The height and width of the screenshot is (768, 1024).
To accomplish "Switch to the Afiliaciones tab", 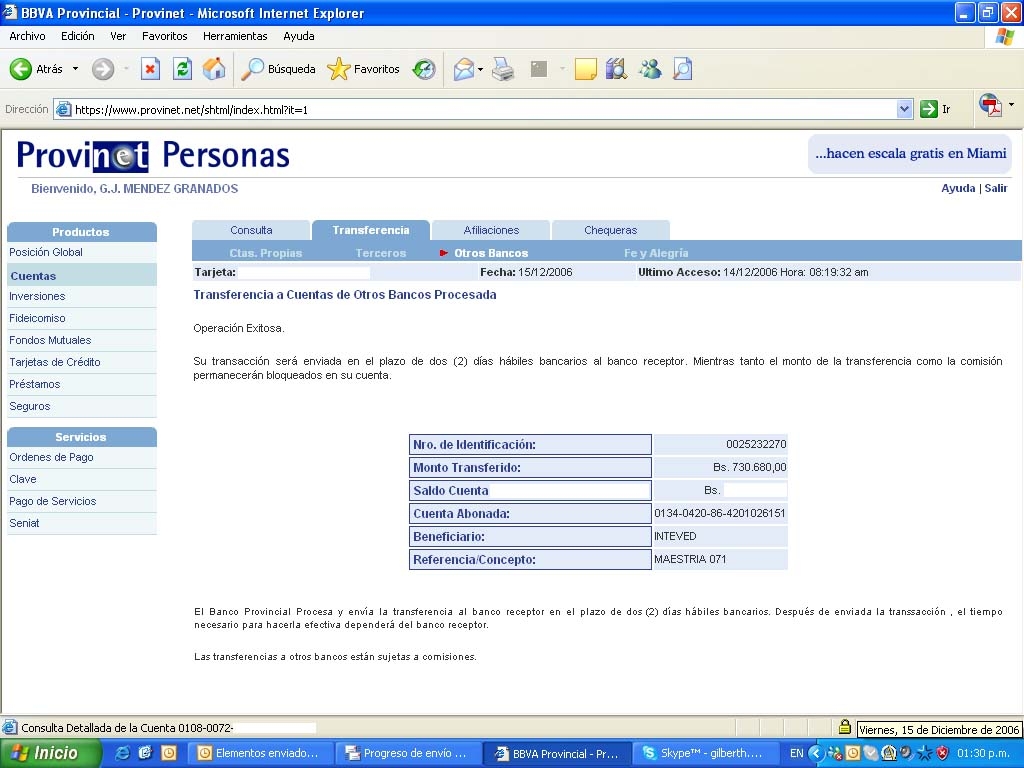I will pos(491,230).
